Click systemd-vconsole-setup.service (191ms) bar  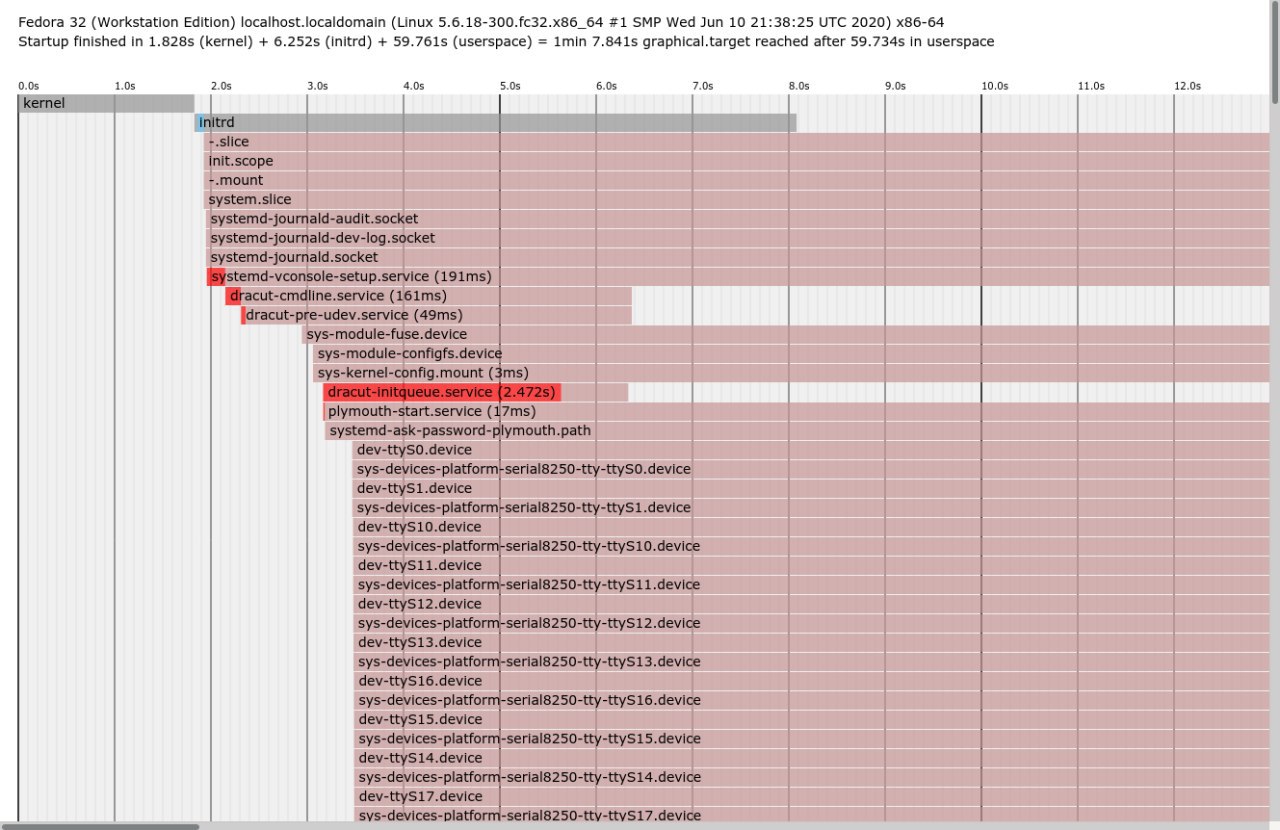coord(738,276)
